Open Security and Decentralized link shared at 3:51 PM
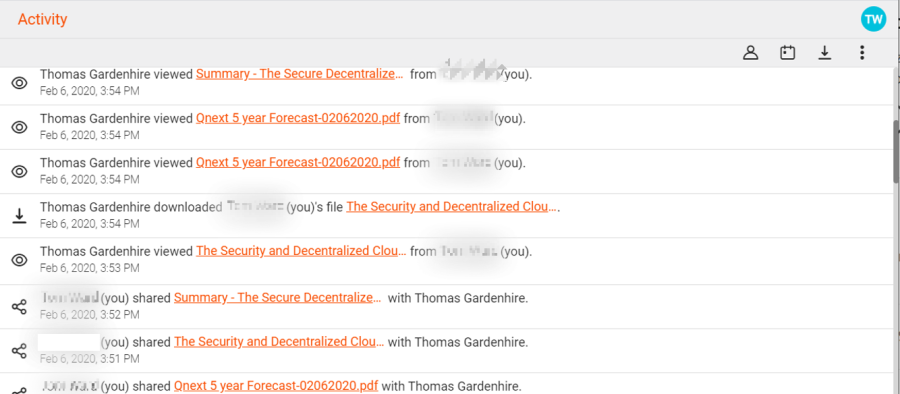Image resolution: width=900 pixels, height=394 pixels. click(280, 342)
